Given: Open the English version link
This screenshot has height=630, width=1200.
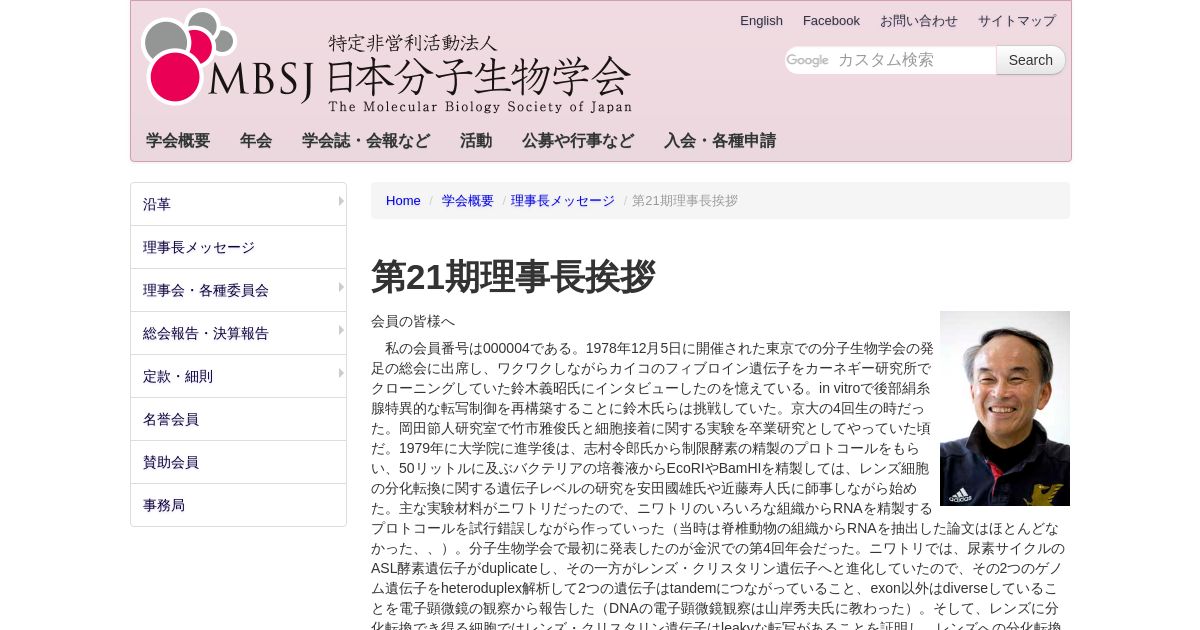Looking at the screenshot, I should click(761, 20).
